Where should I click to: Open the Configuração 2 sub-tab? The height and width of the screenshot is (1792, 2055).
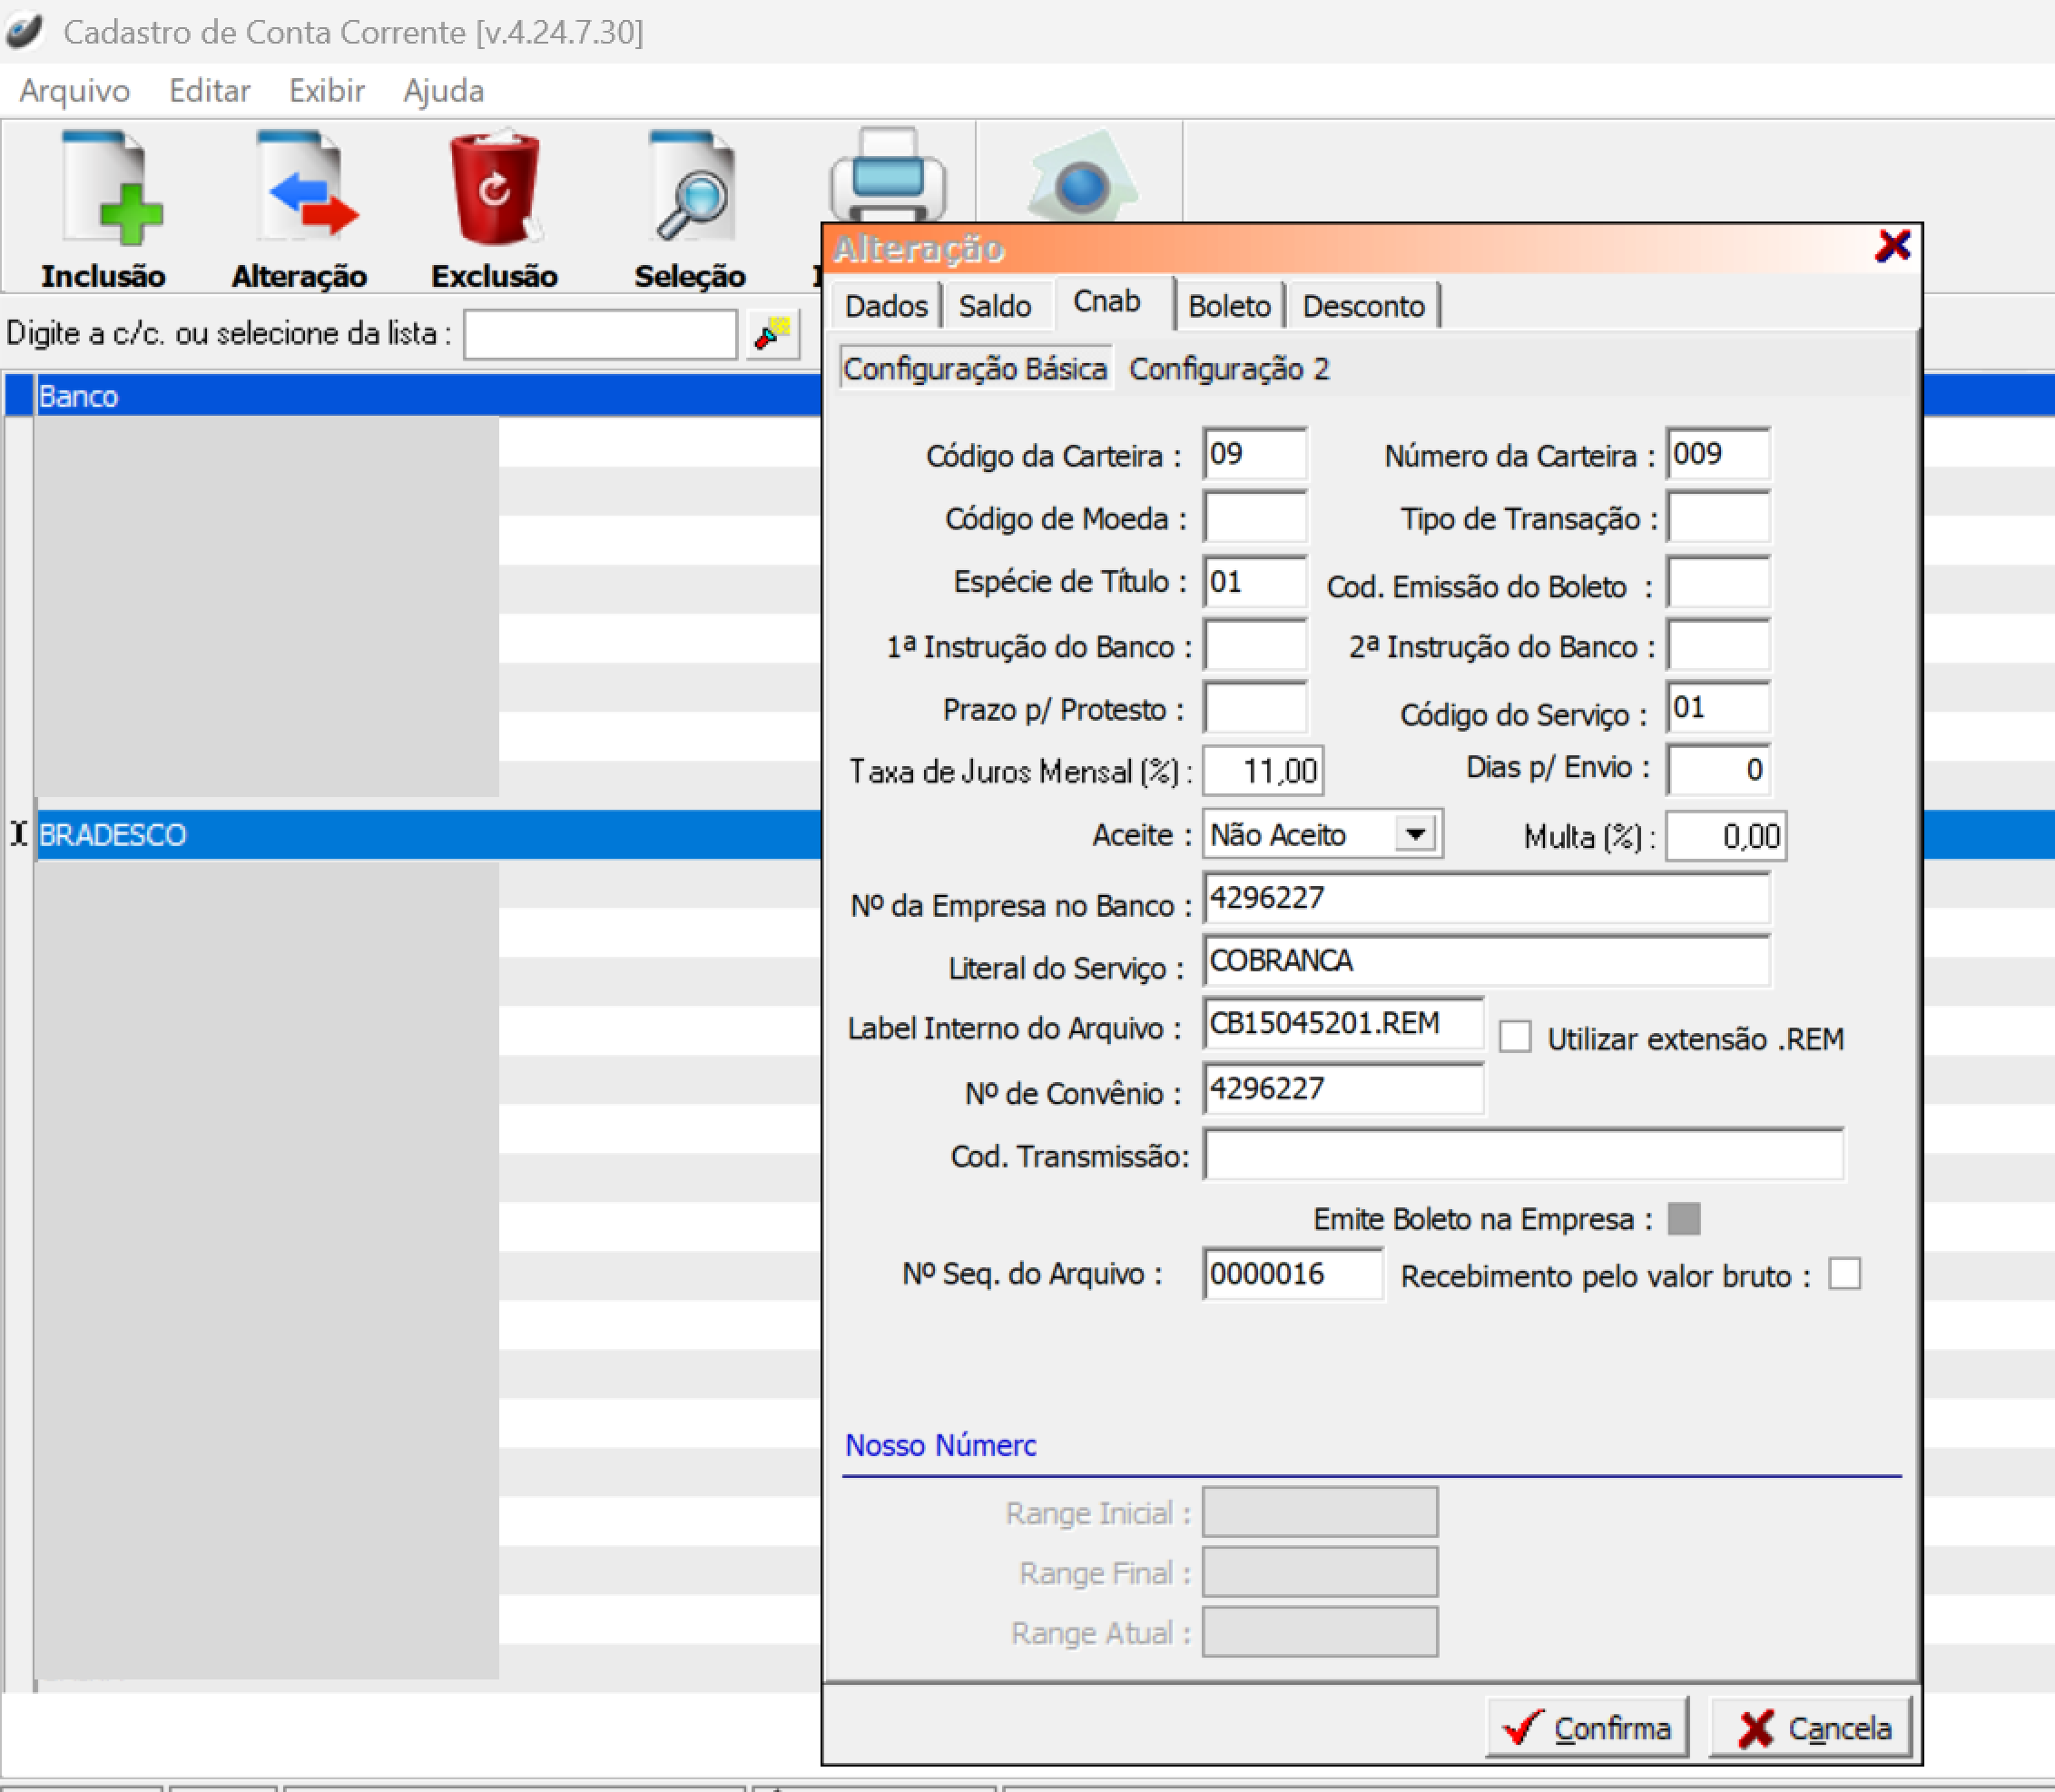[1229, 369]
